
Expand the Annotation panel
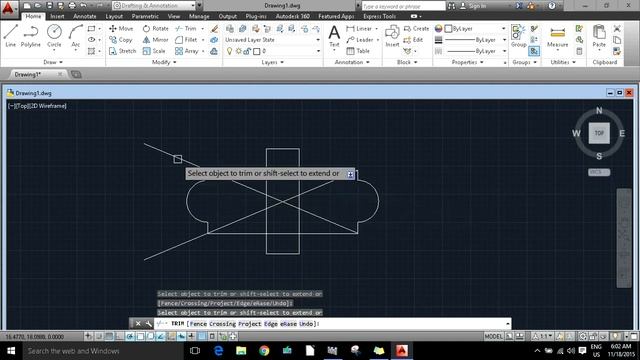coord(352,62)
